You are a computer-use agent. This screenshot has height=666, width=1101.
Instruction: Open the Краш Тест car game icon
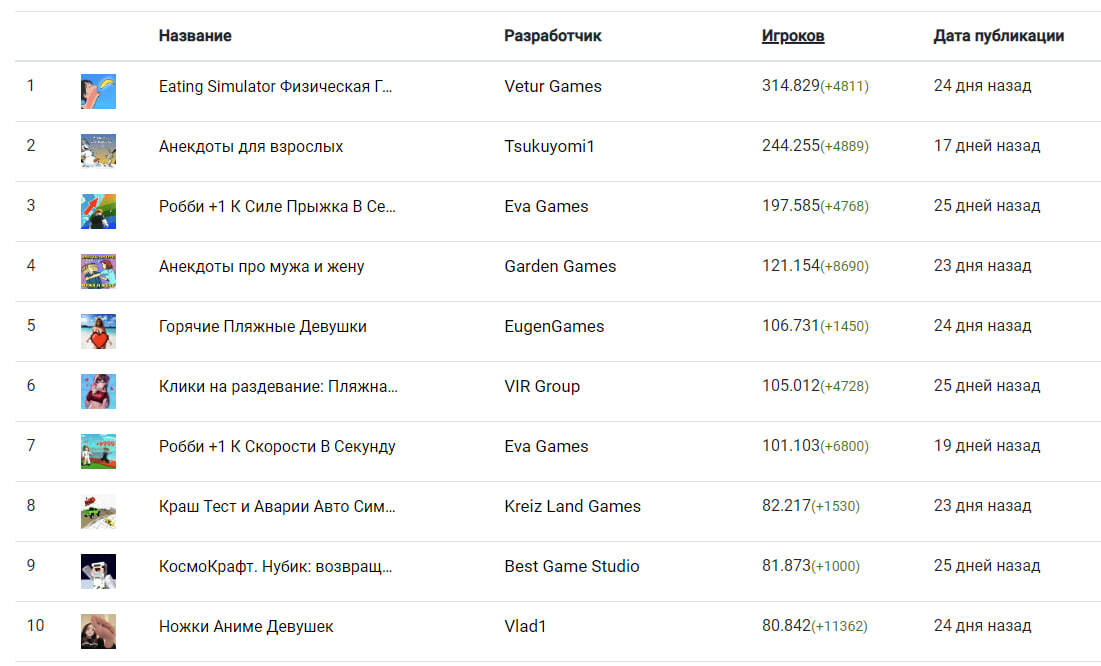[x=98, y=511]
